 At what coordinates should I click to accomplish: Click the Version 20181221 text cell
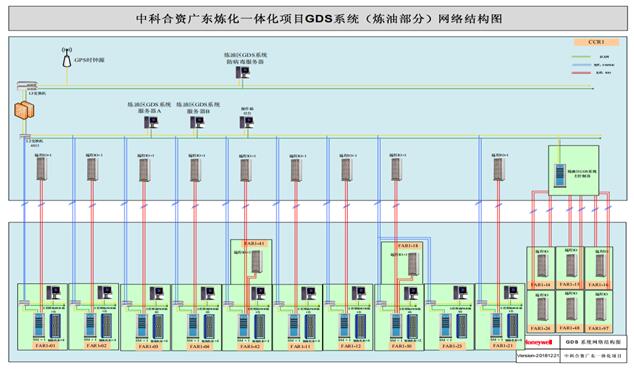[538, 356]
